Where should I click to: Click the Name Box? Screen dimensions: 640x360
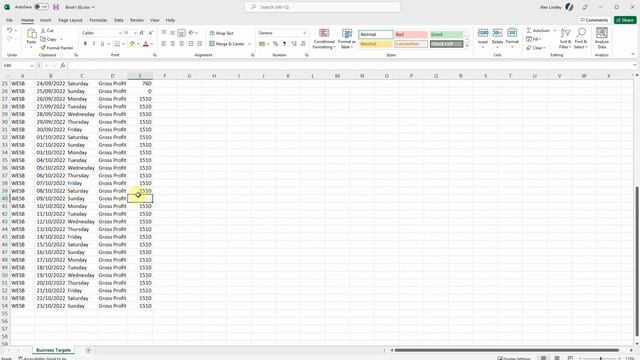pyautogui.click(x=18, y=65)
